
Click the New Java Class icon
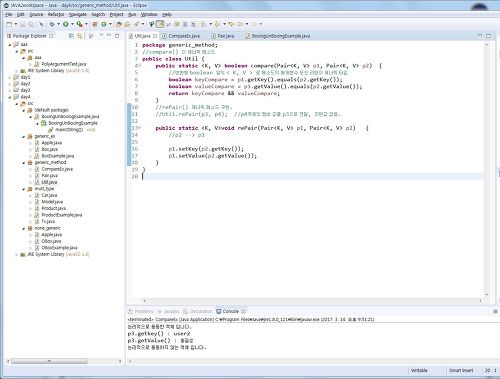[104, 24]
